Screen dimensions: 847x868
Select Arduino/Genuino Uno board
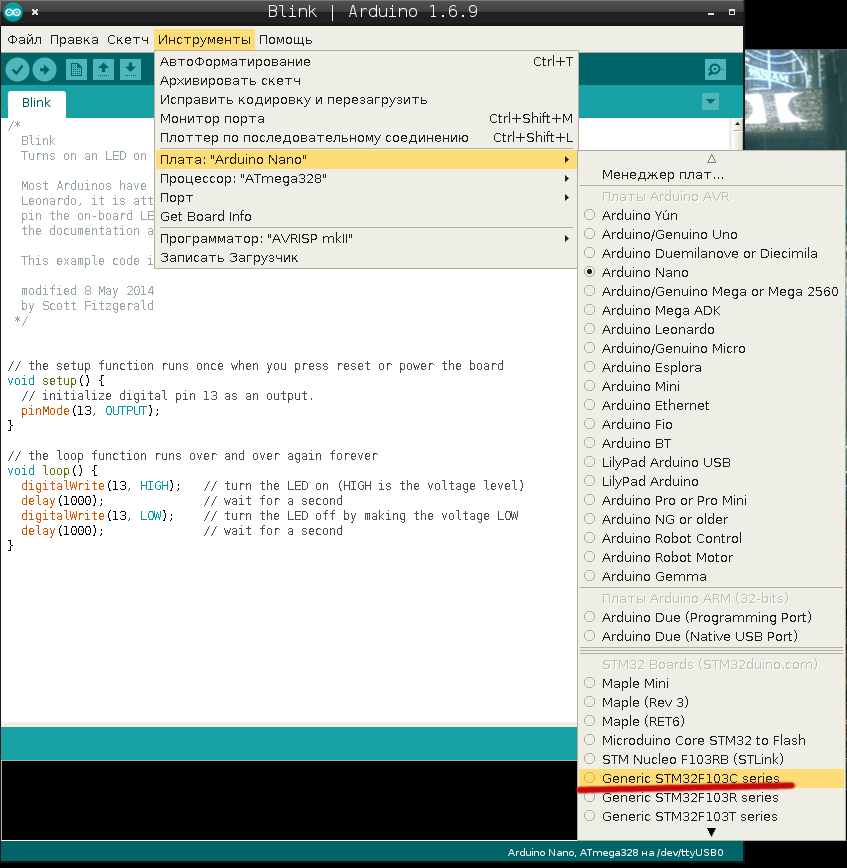tap(712, 234)
